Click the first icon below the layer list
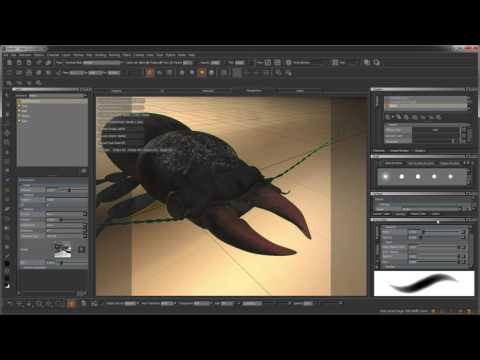Viewport: 480px width, 360px height. click(x=388, y=117)
